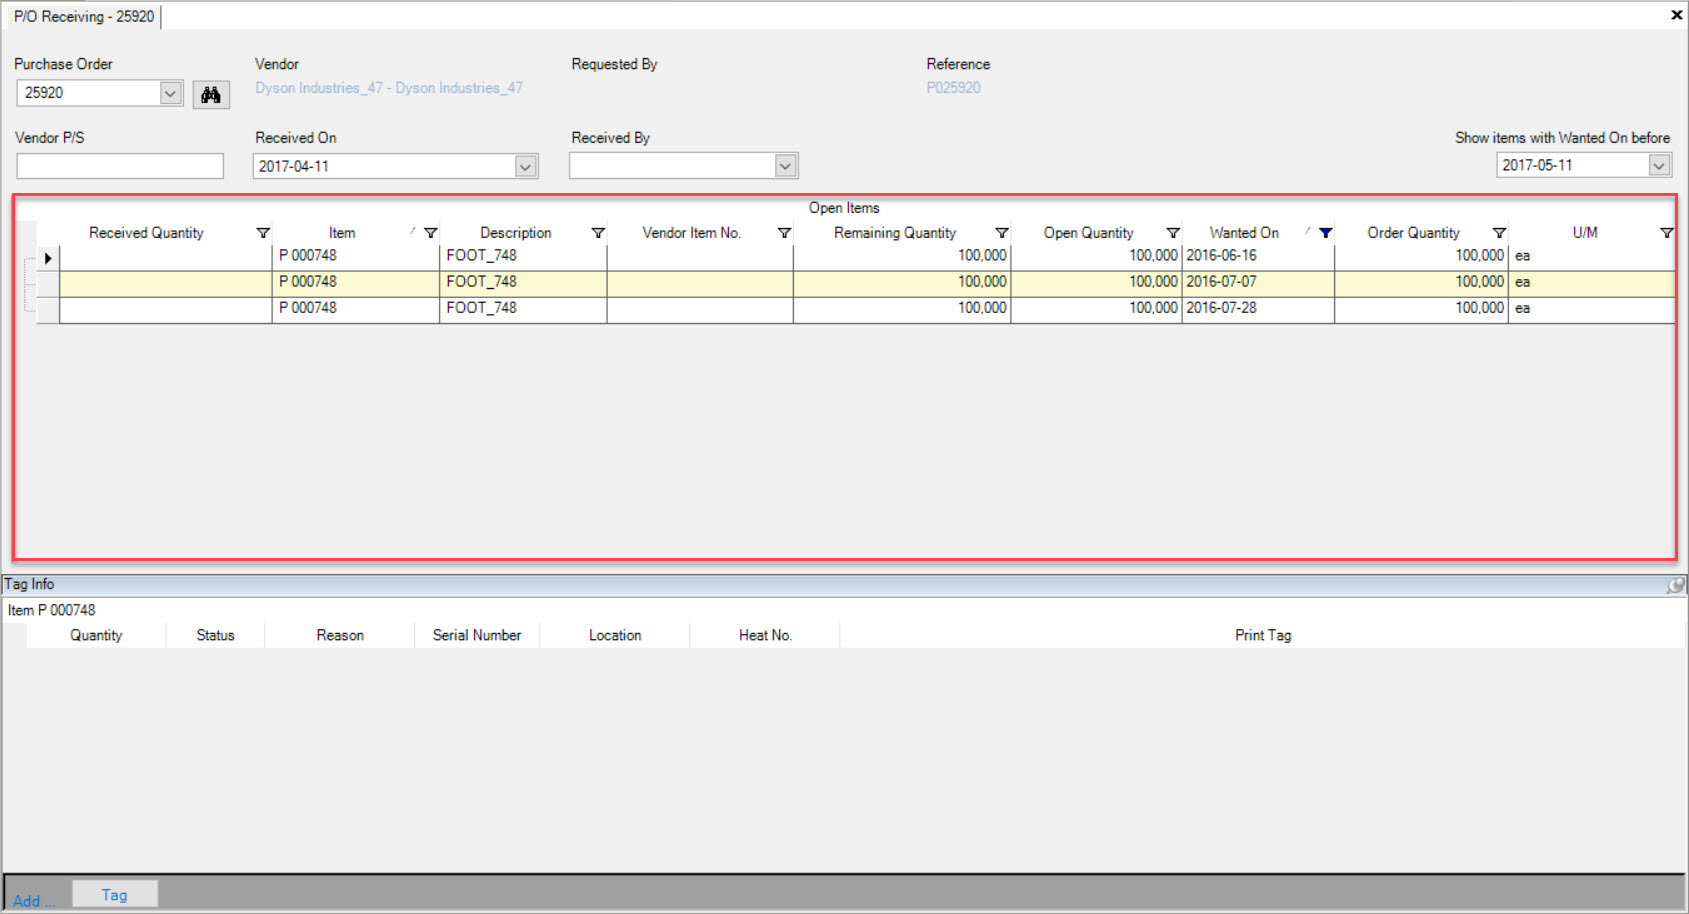Click Received Quantity cell of 2016-07-07 row
The height and width of the screenshot is (914, 1689).
166,283
